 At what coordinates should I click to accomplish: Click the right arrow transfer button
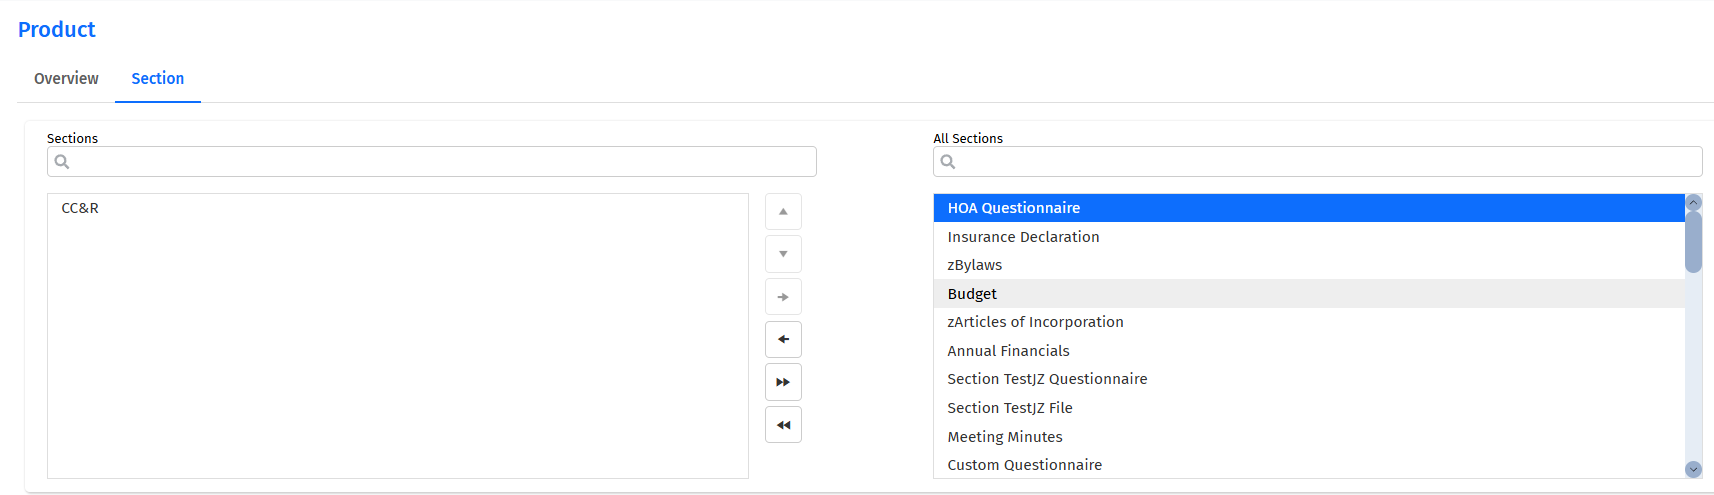pos(783,297)
